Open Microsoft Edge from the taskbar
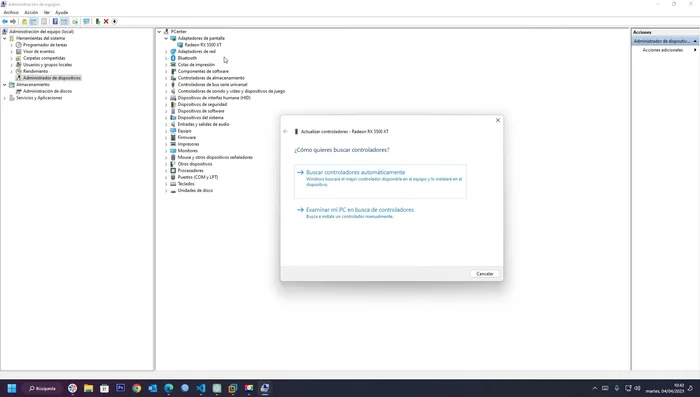This screenshot has width=700, height=397. tap(169, 388)
